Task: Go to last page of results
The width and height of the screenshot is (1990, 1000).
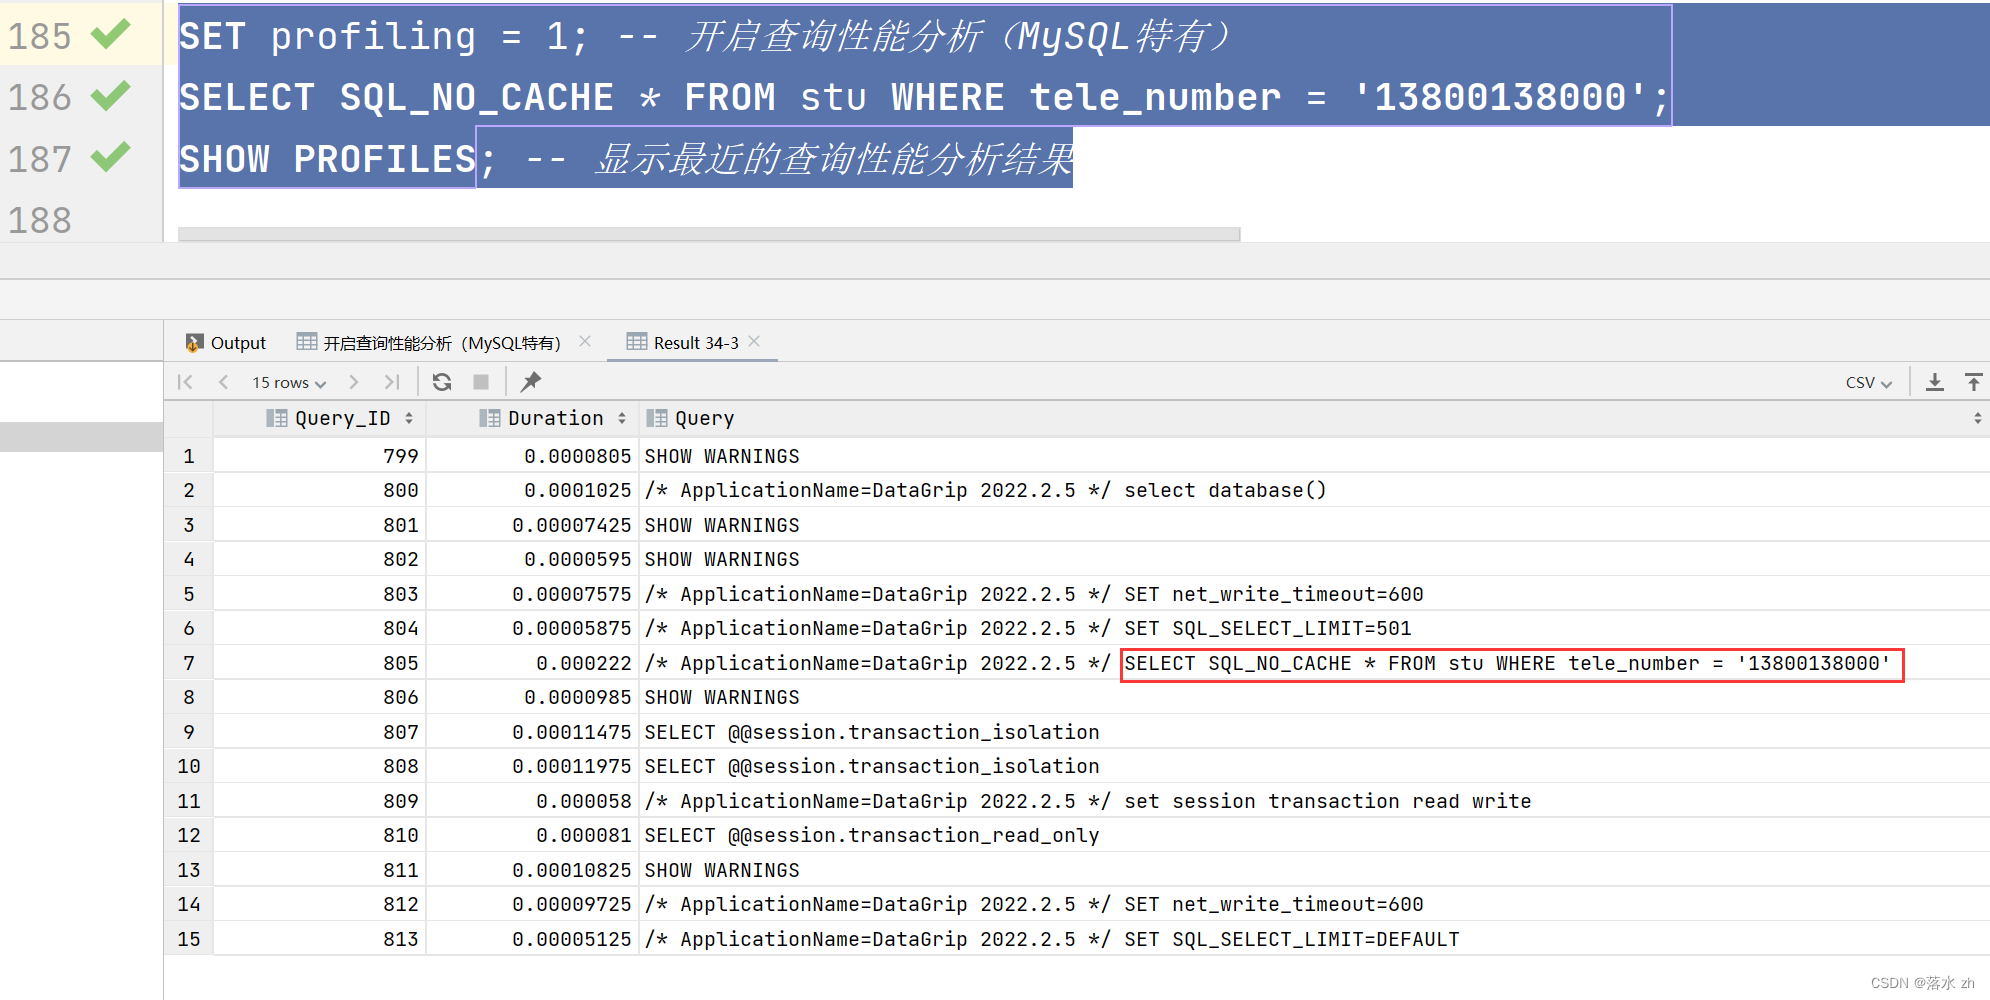Action: (x=392, y=382)
